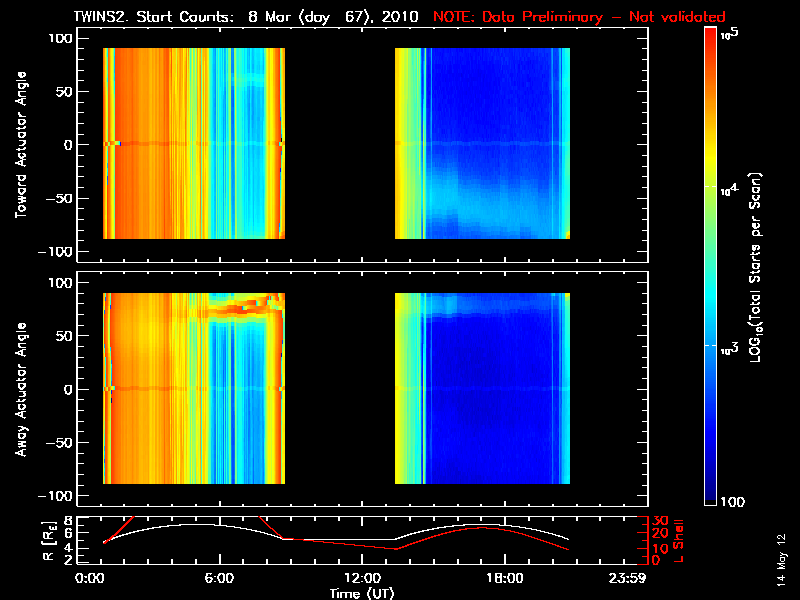Click '100' tick on Toward panel axis
This screenshot has height=600, width=800.
click(60, 38)
